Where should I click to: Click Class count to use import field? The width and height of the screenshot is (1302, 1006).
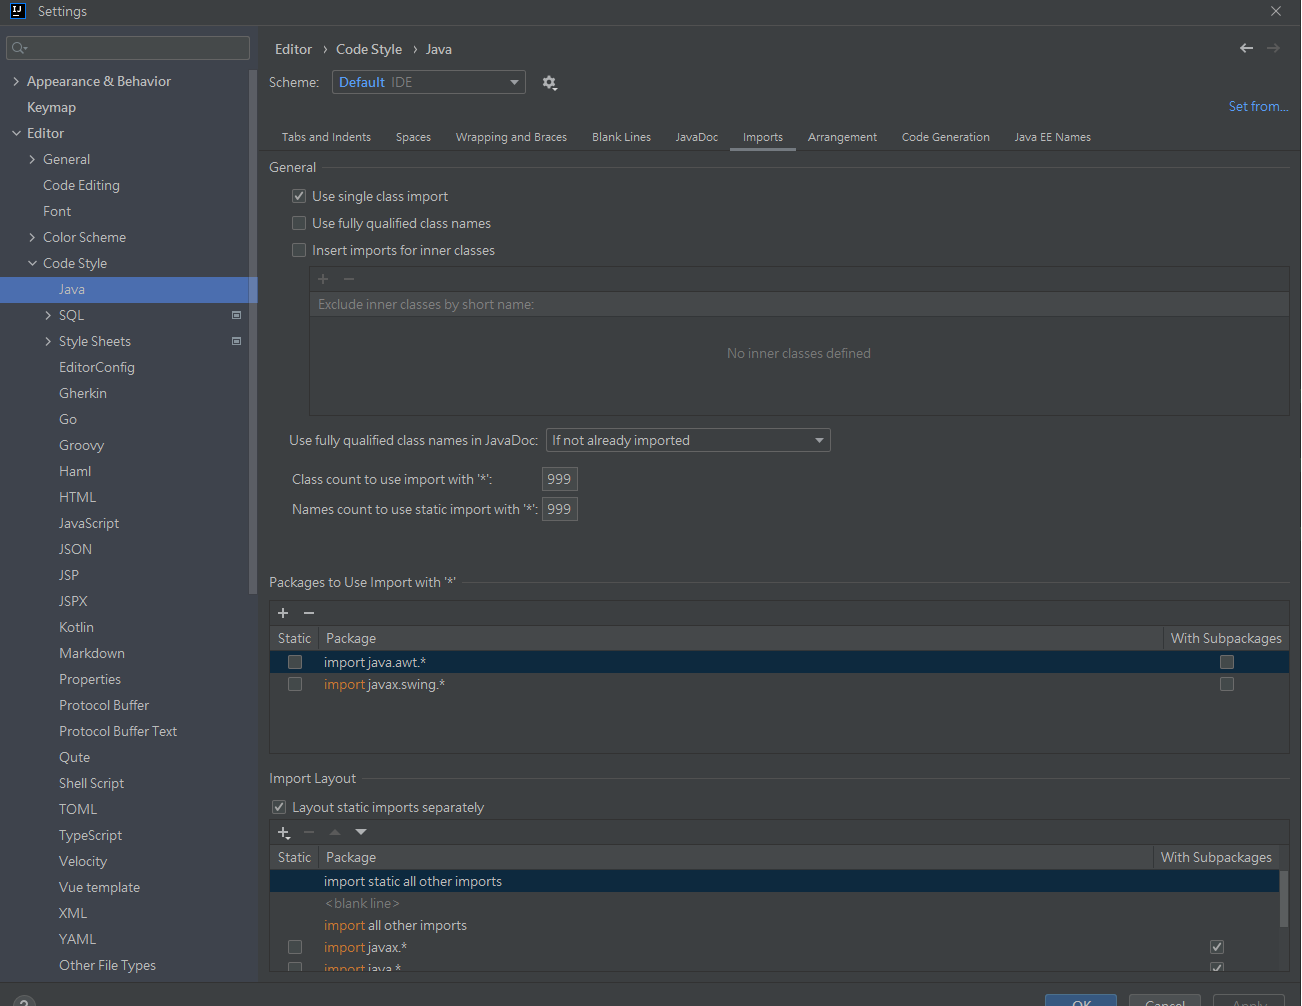(x=559, y=479)
